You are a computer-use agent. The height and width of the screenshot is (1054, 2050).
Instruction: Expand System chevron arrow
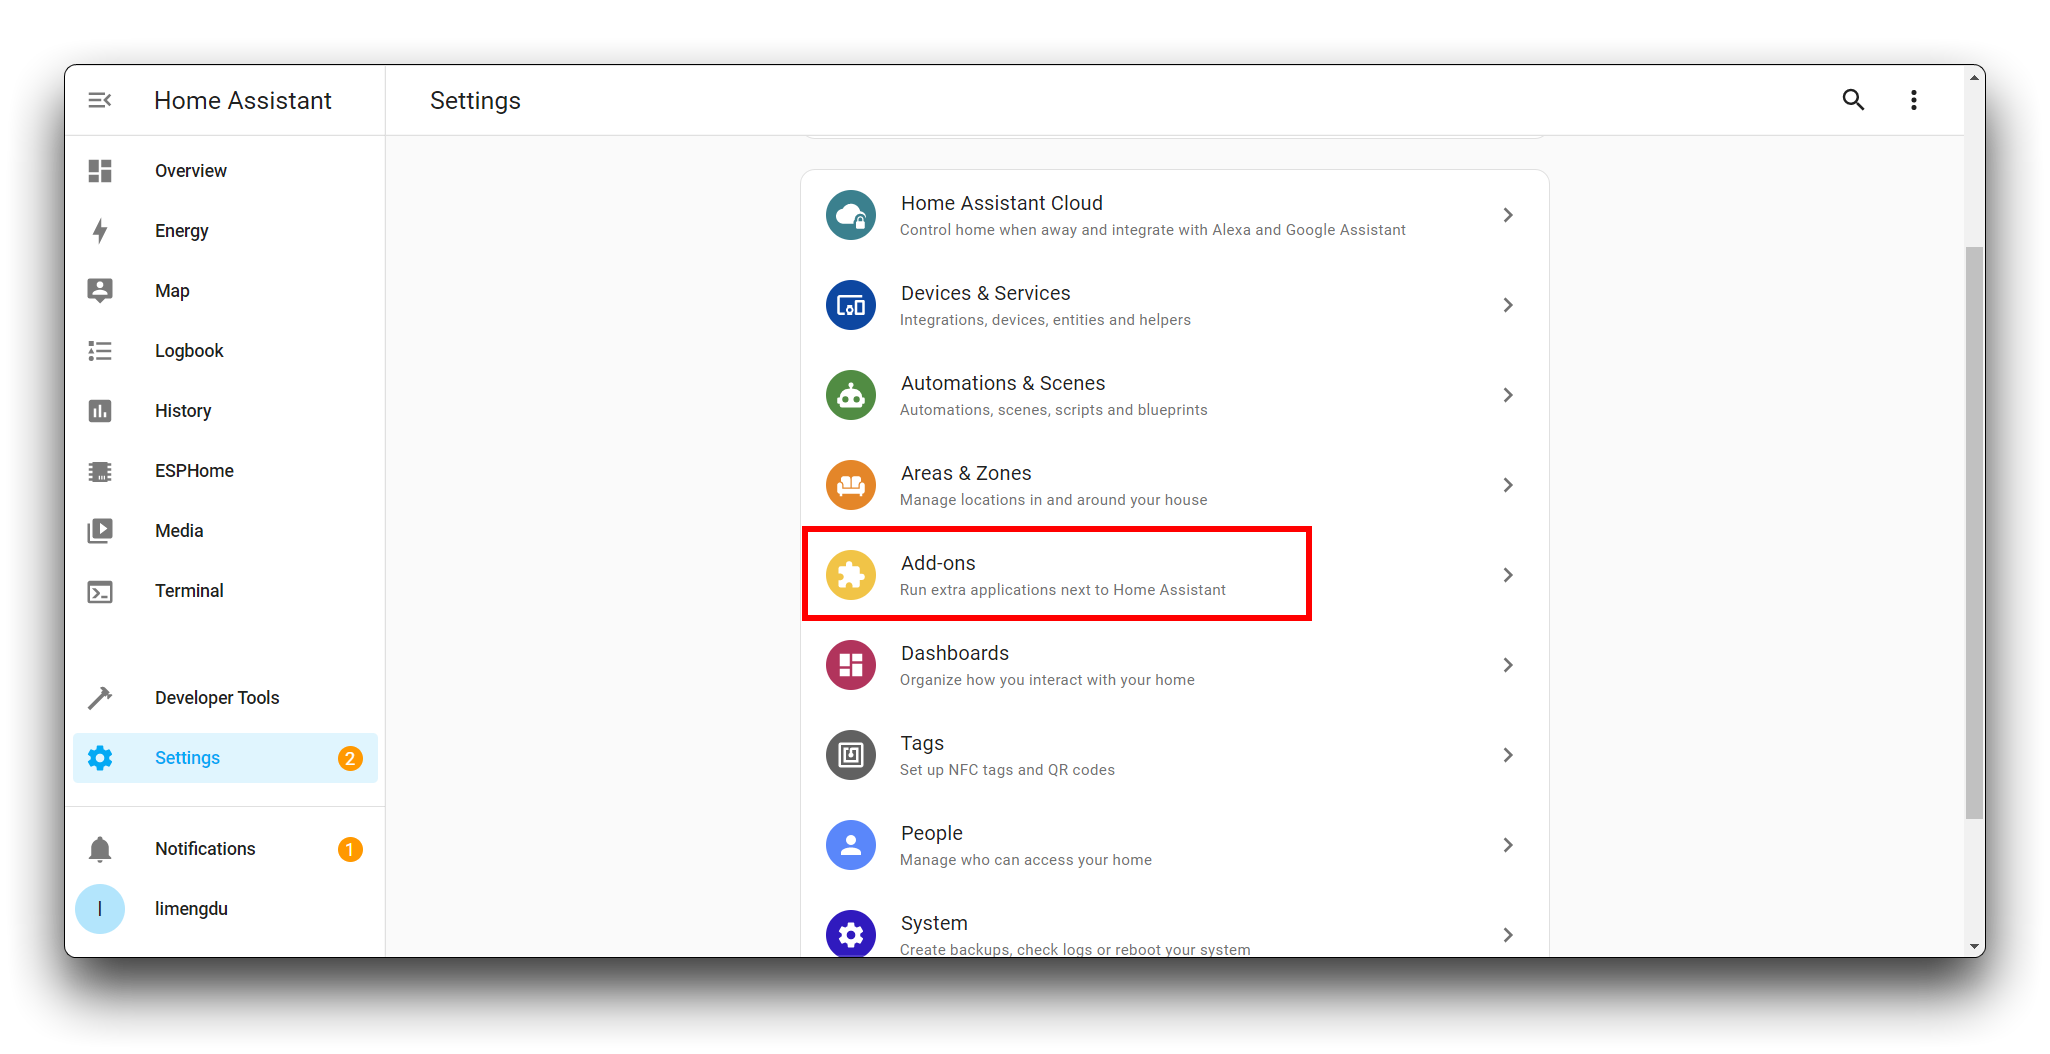[x=1508, y=935]
